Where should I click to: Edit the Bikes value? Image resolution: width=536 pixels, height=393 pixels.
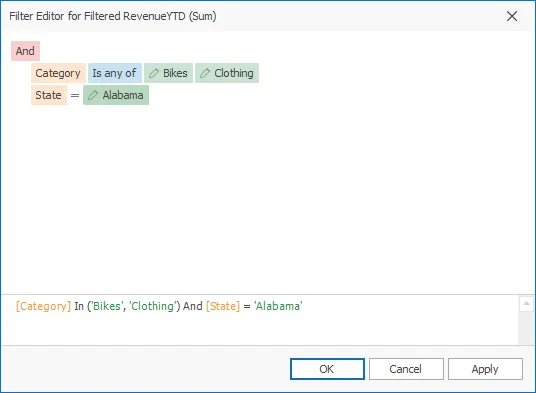pos(168,73)
